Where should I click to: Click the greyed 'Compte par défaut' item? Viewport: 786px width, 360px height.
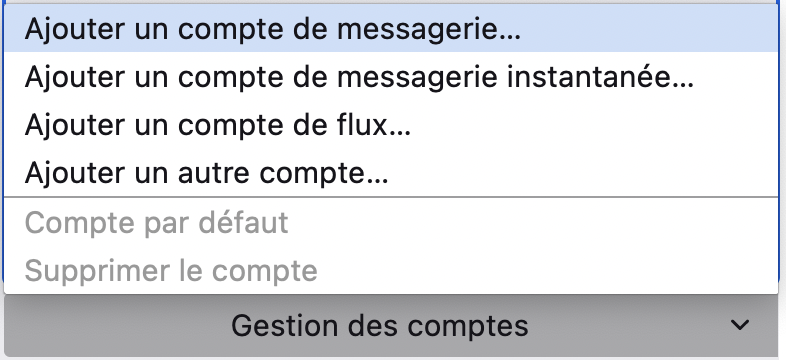(390, 223)
